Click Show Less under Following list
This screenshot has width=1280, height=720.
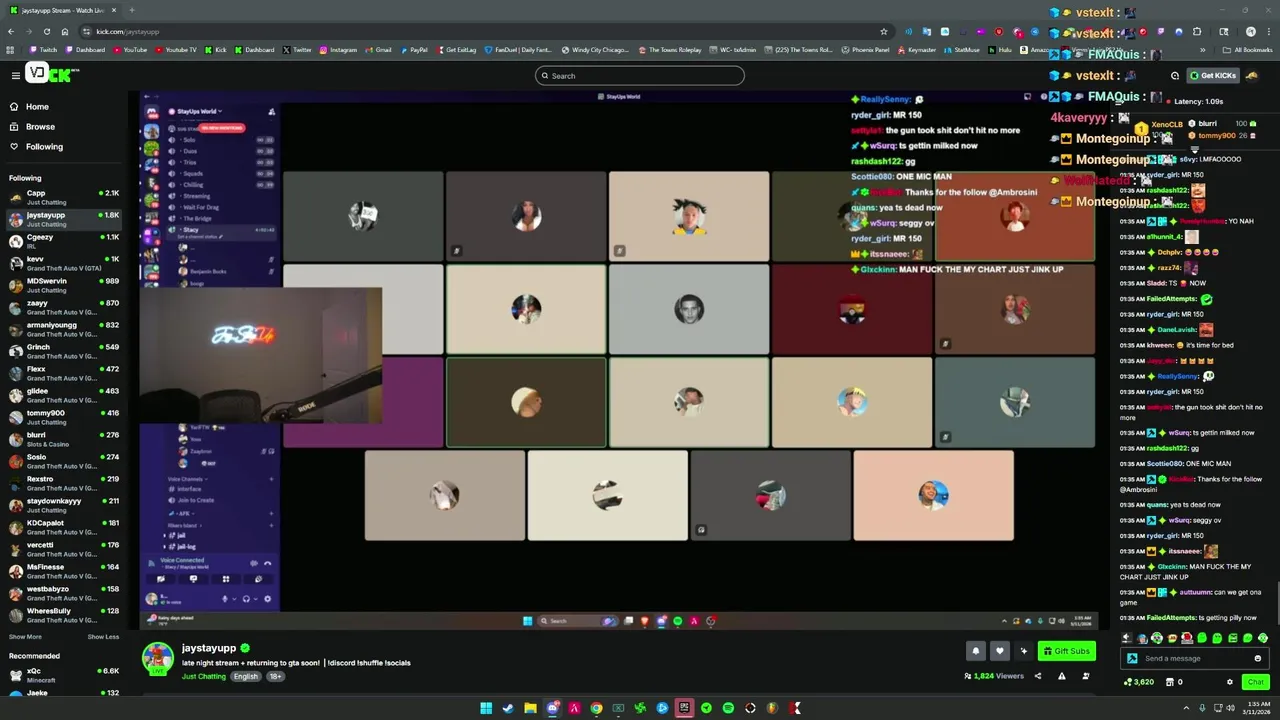coord(103,637)
